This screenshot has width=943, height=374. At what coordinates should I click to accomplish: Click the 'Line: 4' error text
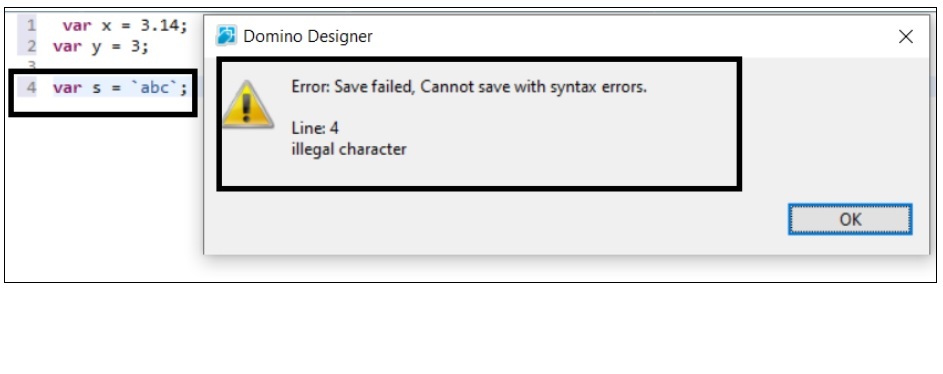point(315,128)
